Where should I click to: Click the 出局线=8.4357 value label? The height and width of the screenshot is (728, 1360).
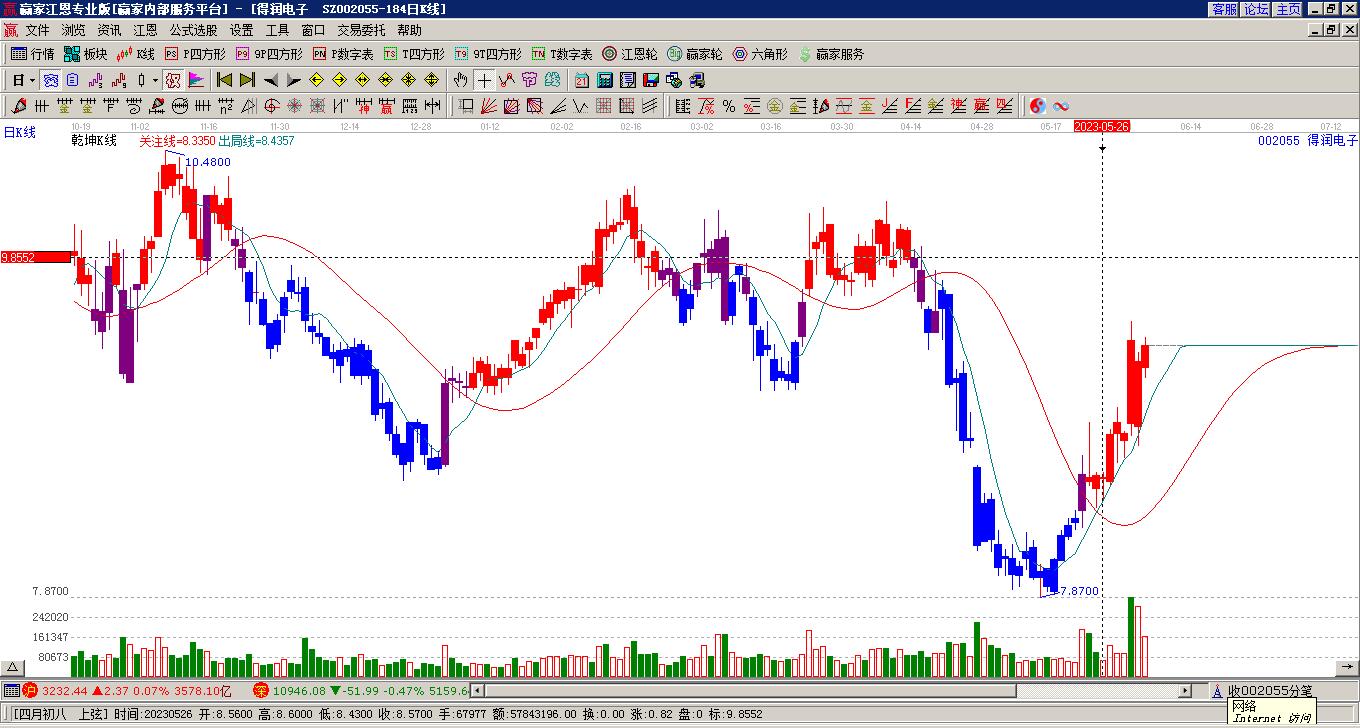click(x=257, y=141)
